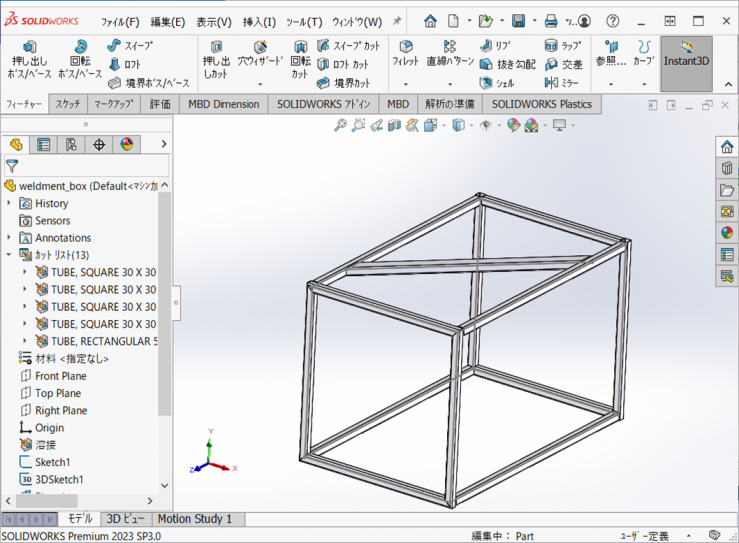Pin the menu bar with pushpin icon

click(397, 21)
